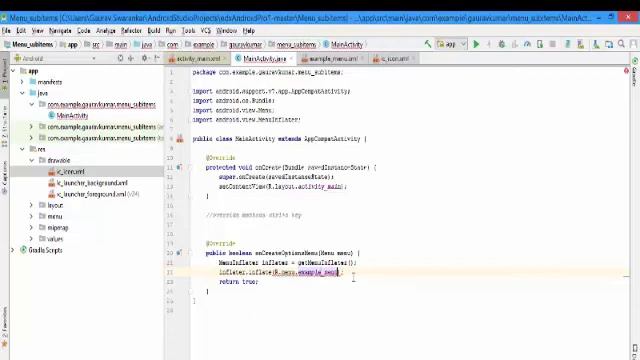Click gauravkumar breadcrumb in navigation bar
This screenshot has height=360, width=640.
click(242, 44)
